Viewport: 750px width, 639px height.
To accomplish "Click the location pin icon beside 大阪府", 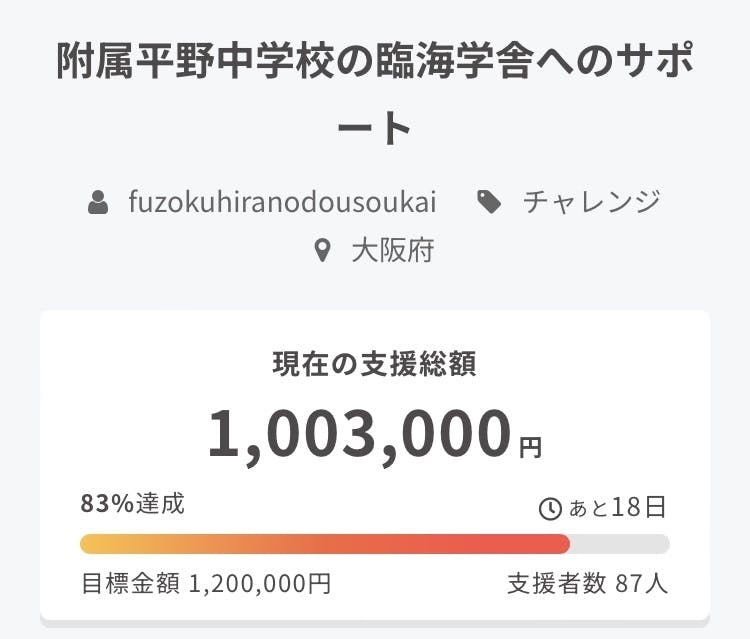I will pos(322,250).
